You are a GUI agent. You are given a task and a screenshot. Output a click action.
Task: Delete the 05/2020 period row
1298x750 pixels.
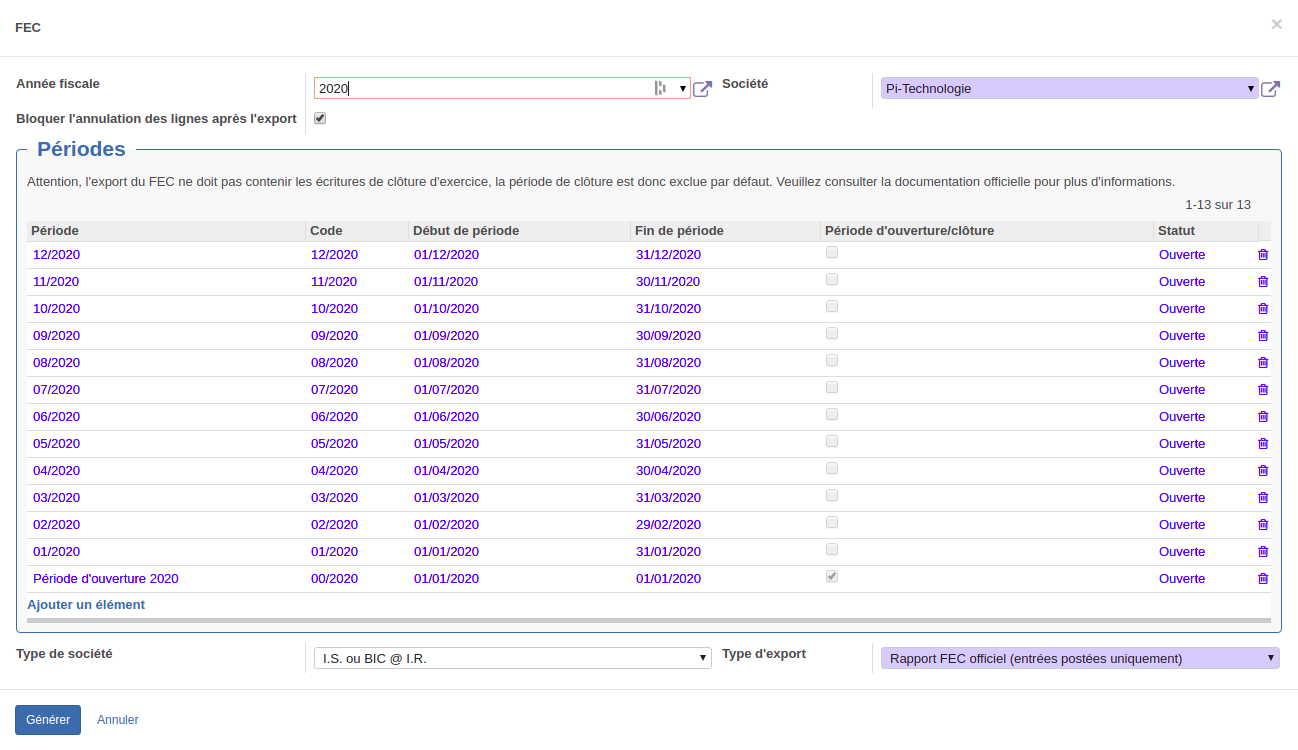coord(1263,444)
